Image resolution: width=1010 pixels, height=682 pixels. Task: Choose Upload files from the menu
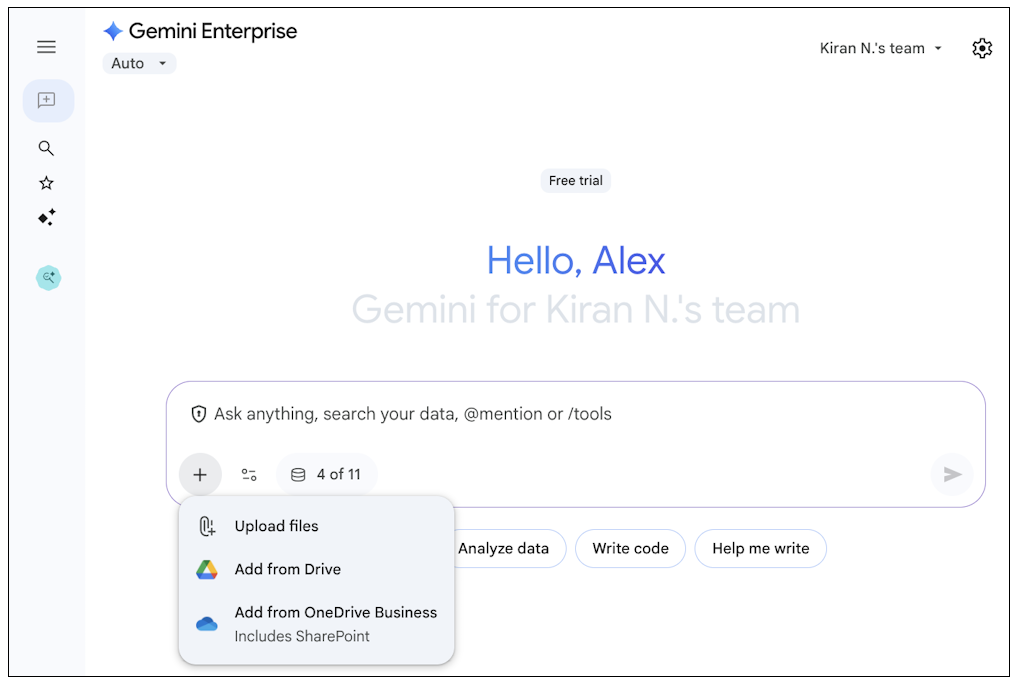[274, 525]
